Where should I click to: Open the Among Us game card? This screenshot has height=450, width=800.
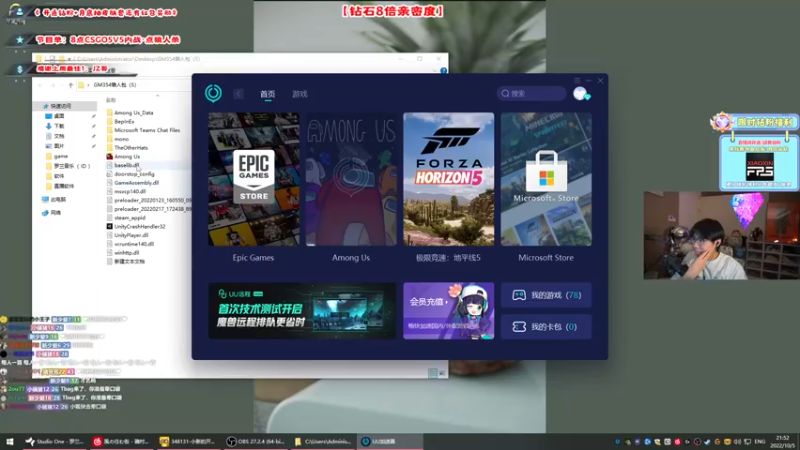click(x=351, y=179)
